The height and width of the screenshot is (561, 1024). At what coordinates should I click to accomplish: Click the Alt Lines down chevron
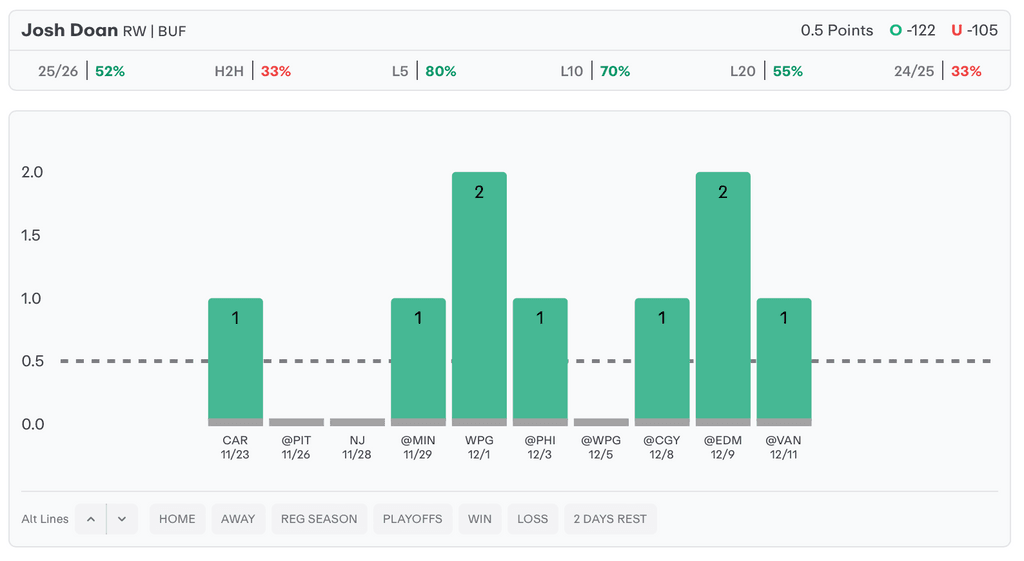point(122,519)
